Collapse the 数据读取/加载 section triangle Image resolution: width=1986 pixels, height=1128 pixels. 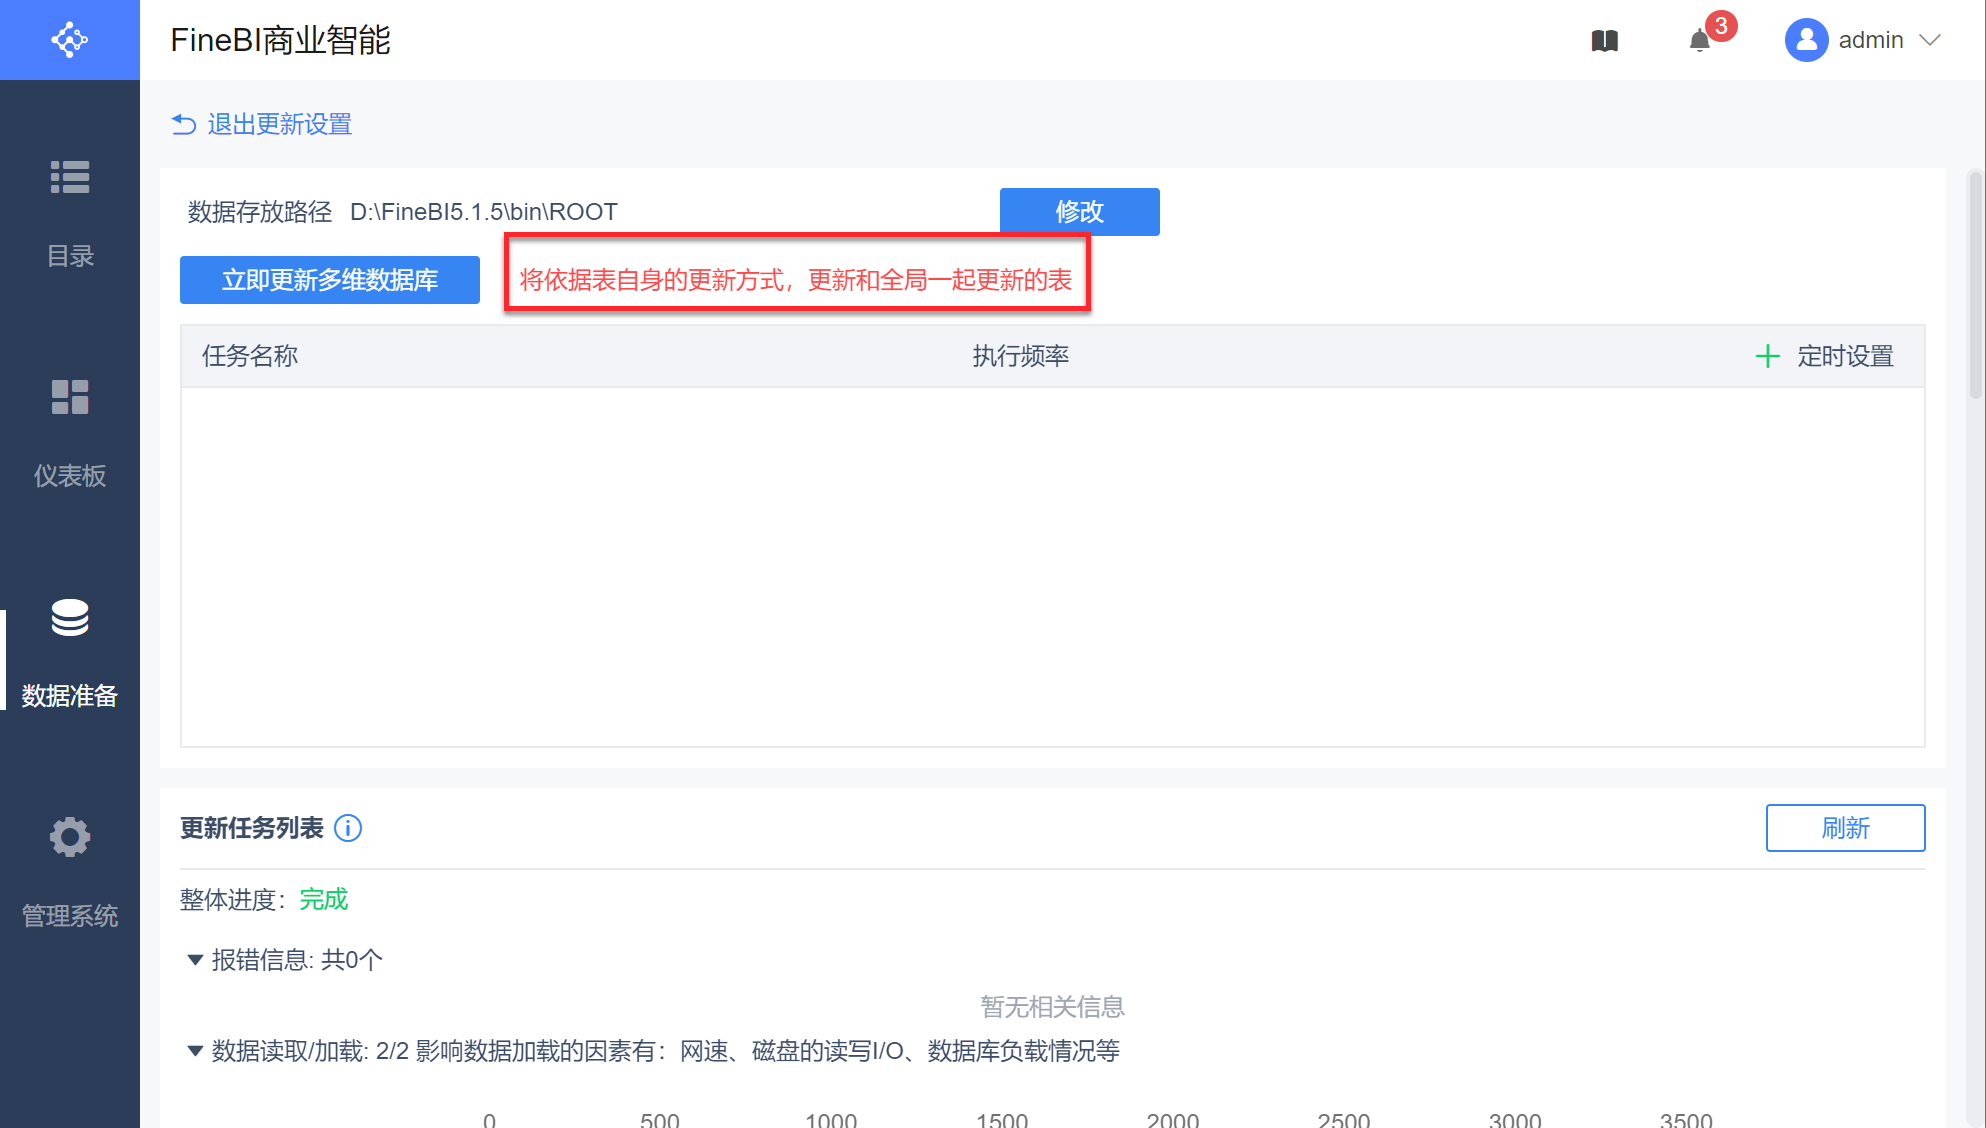tap(195, 1051)
